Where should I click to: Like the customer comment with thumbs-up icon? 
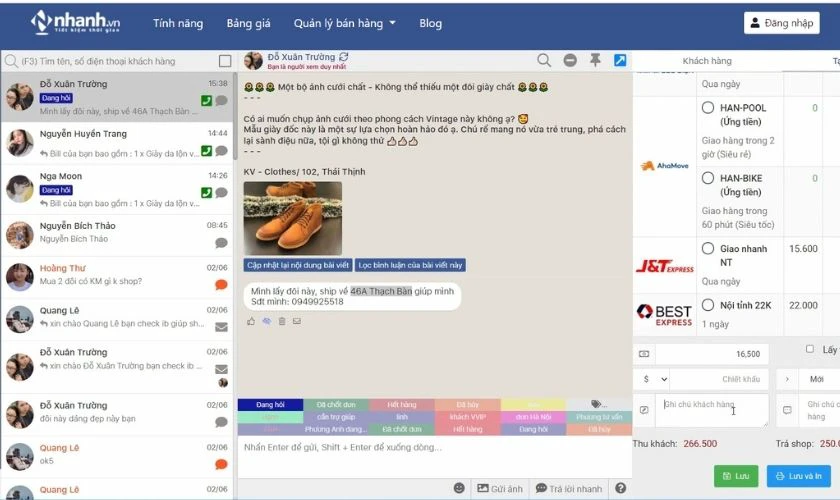tap(251, 322)
